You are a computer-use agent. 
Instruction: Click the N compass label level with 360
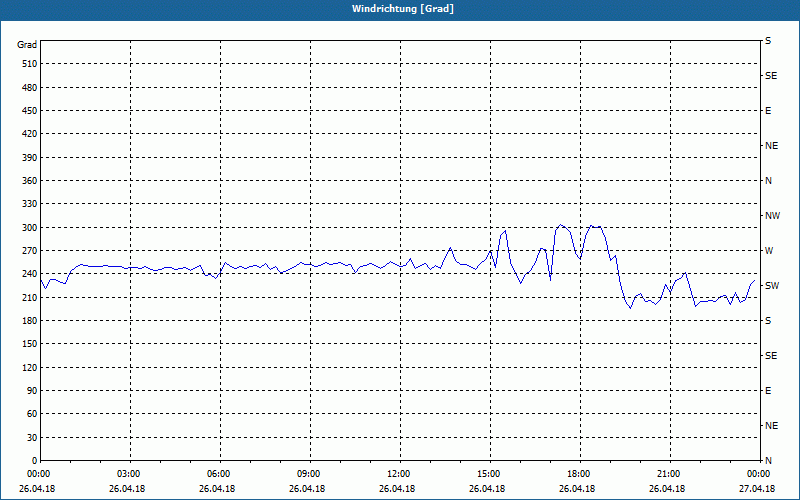point(768,181)
